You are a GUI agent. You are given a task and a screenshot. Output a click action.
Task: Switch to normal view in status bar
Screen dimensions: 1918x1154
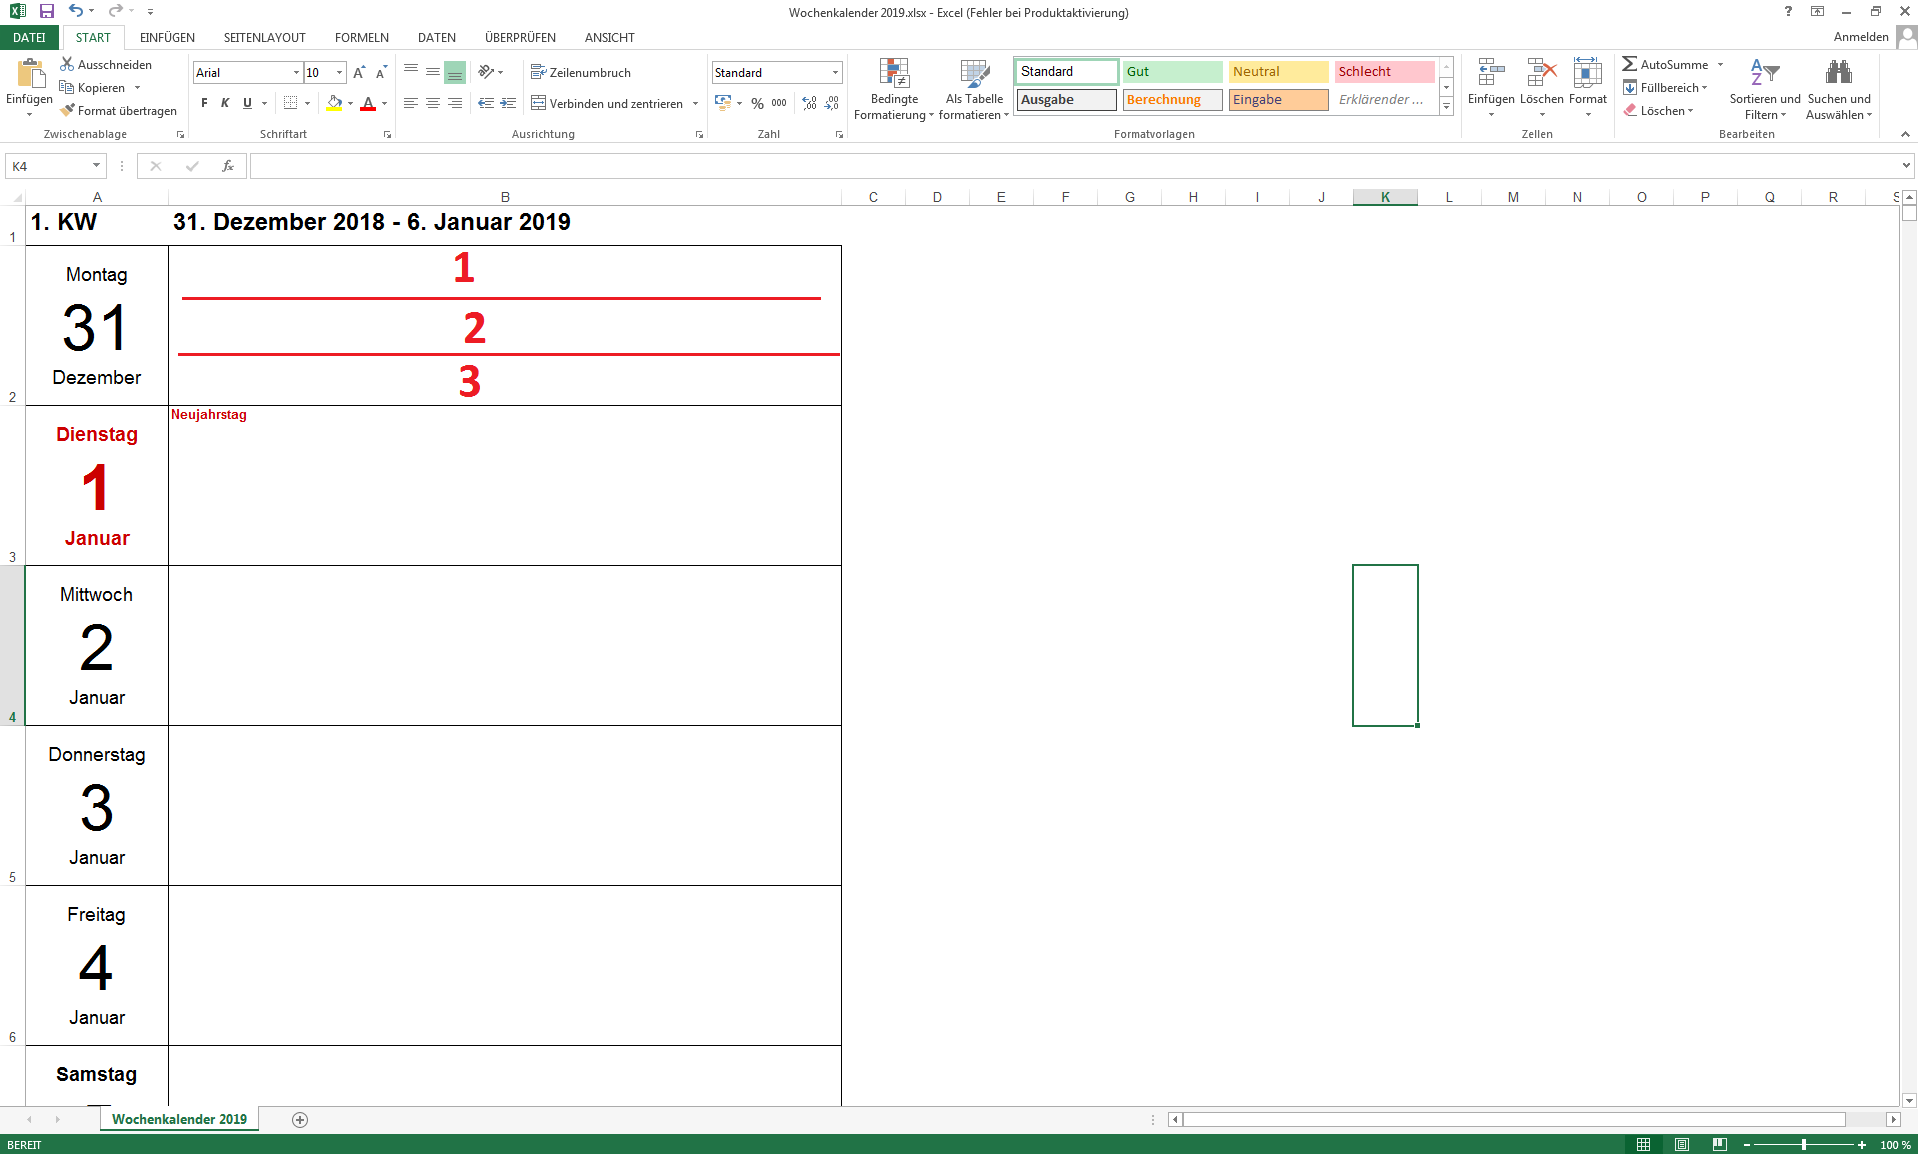1643,1144
